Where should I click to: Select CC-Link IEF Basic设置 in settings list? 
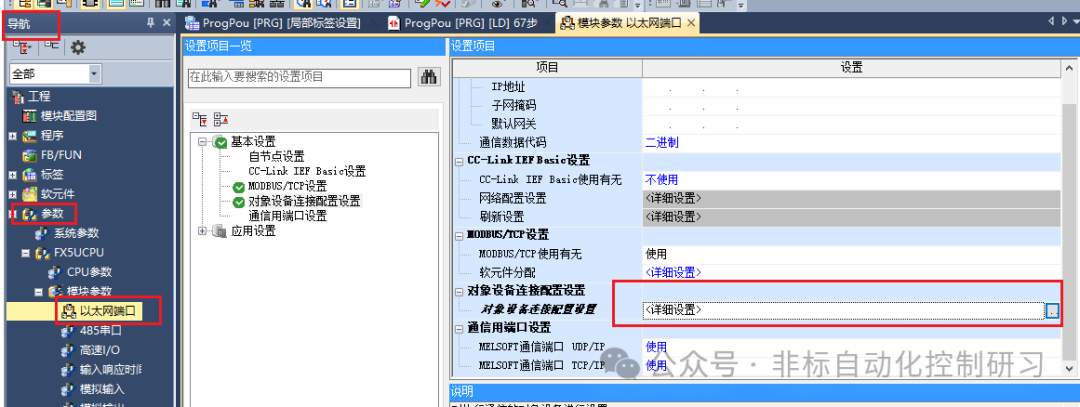[307, 171]
